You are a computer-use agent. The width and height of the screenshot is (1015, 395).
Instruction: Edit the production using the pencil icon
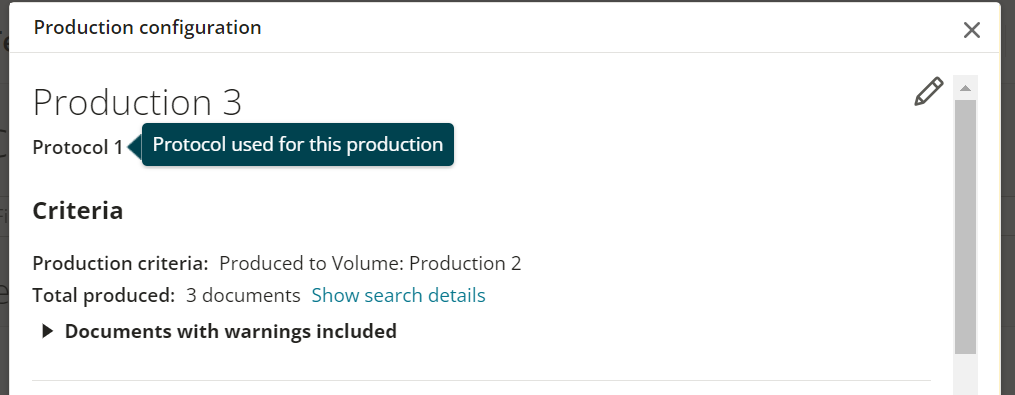(x=928, y=91)
